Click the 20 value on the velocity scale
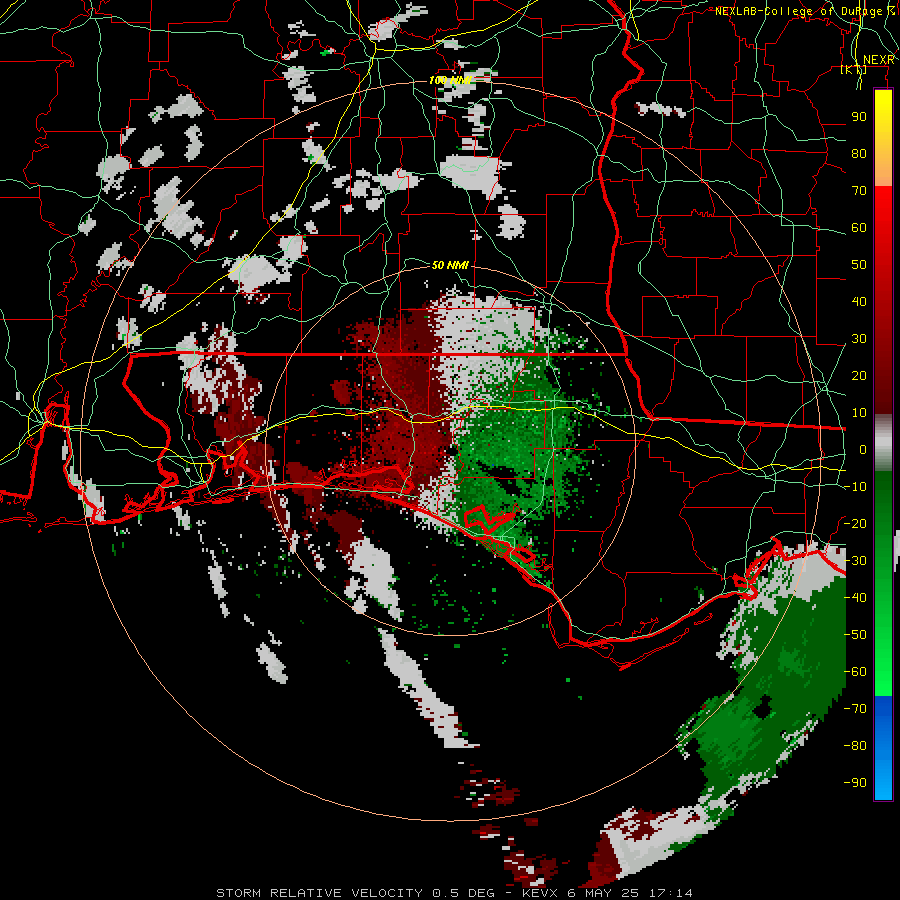This screenshot has height=900, width=900. pyautogui.click(x=859, y=375)
